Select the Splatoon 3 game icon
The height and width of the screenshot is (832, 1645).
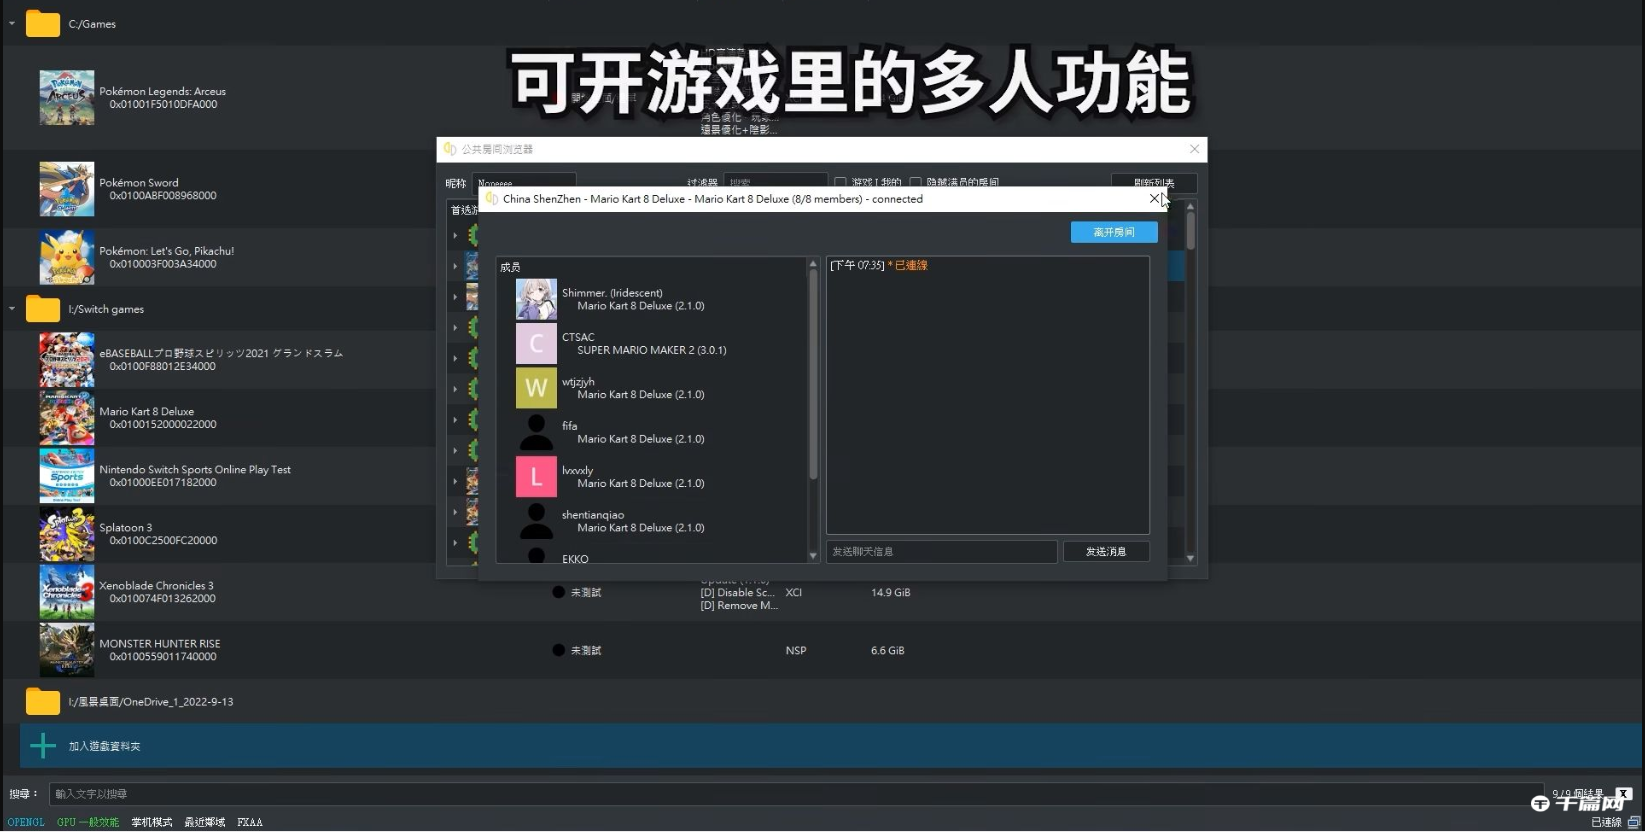coord(67,533)
